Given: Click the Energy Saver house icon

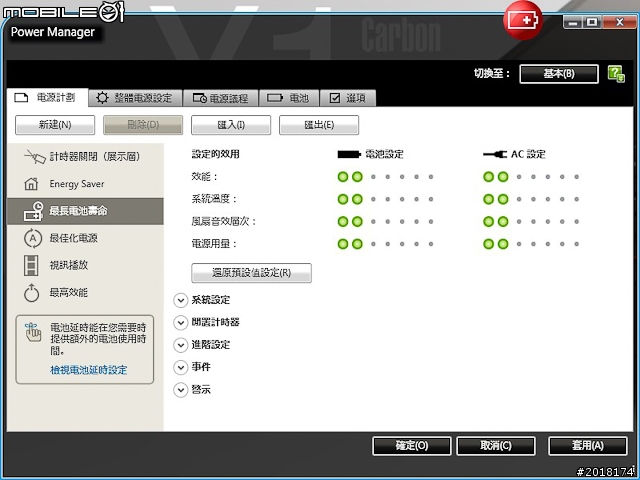Looking at the screenshot, I should tap(31, 184).
